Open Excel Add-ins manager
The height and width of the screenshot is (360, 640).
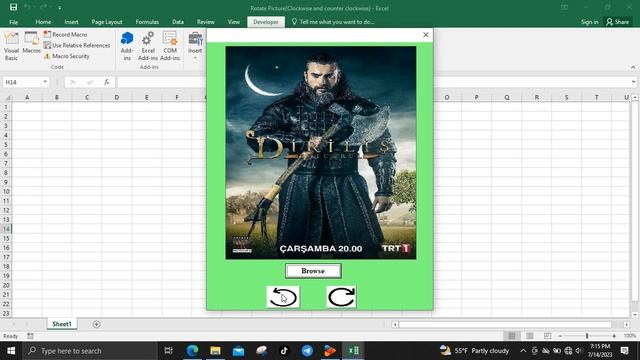point(148,46)
